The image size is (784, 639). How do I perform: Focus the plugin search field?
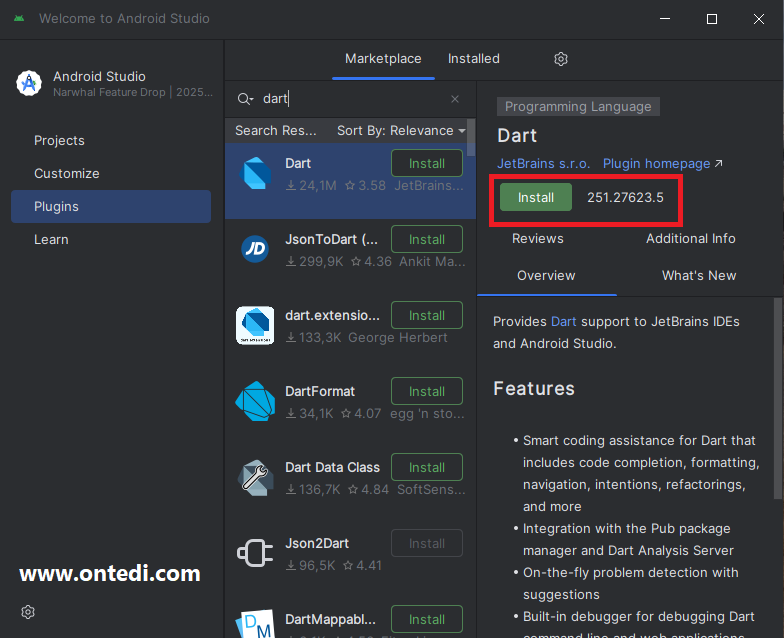352,98
